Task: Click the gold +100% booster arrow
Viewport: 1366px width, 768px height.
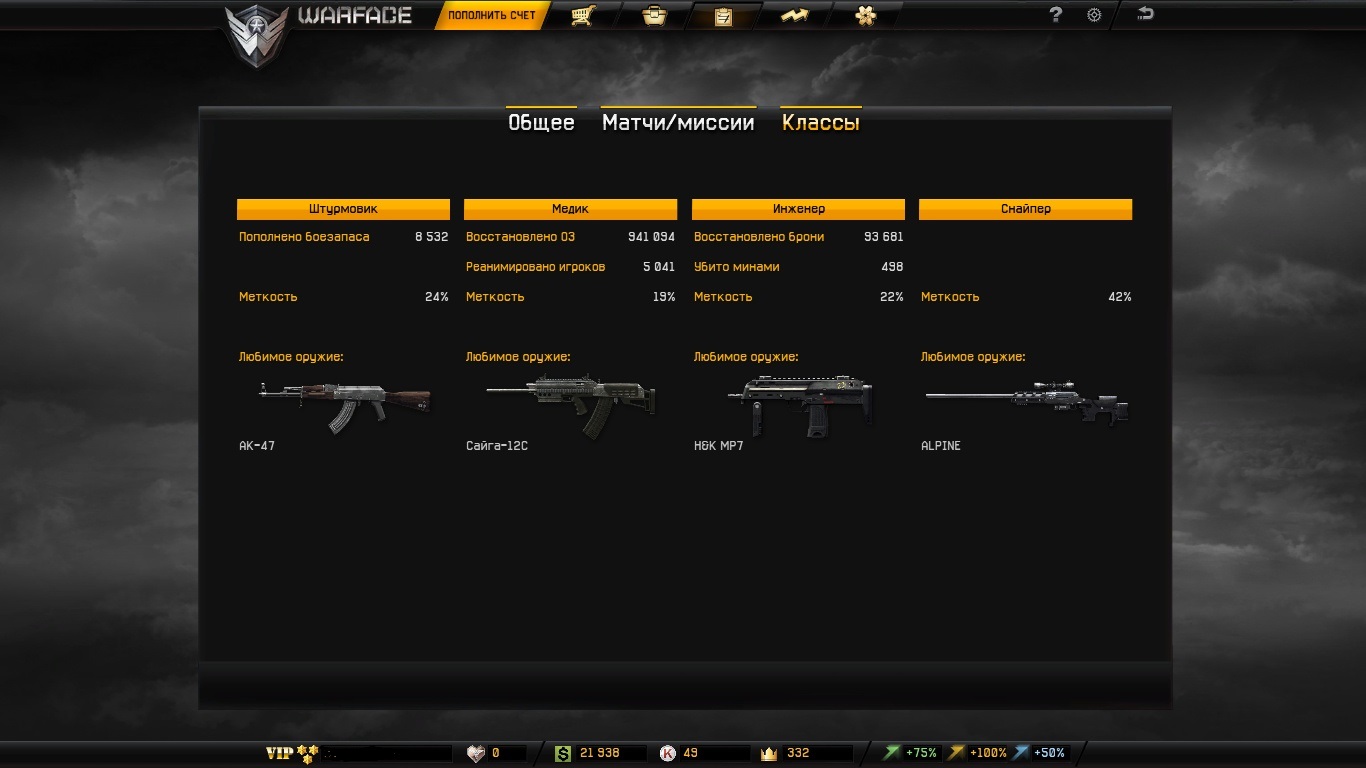Action: coord(956,752)
